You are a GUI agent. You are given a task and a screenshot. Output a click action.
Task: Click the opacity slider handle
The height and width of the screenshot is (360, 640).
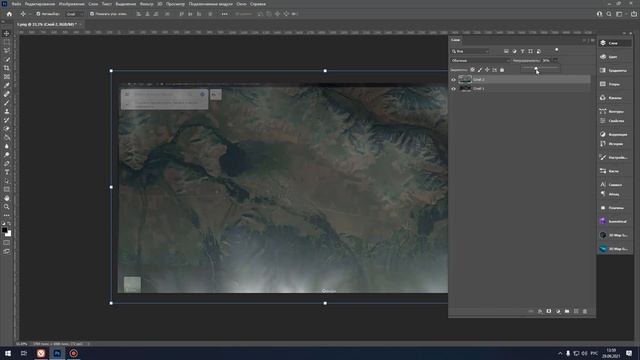coord(536,68)
